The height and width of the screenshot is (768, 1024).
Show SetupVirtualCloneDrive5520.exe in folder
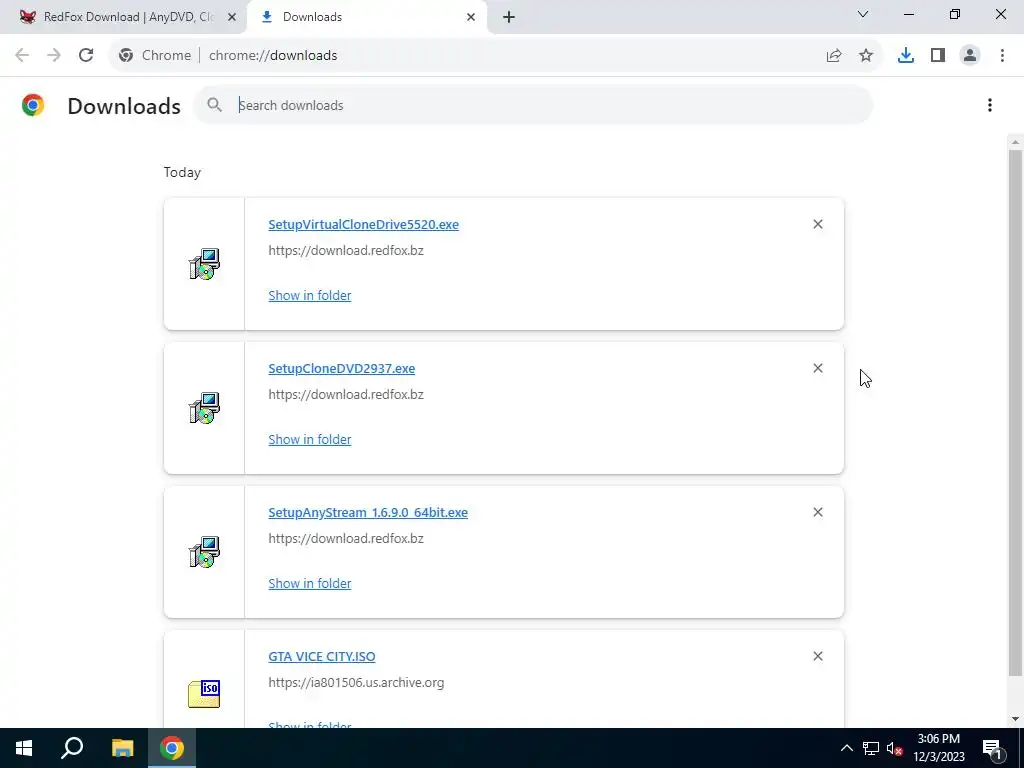tap(310, 295)
